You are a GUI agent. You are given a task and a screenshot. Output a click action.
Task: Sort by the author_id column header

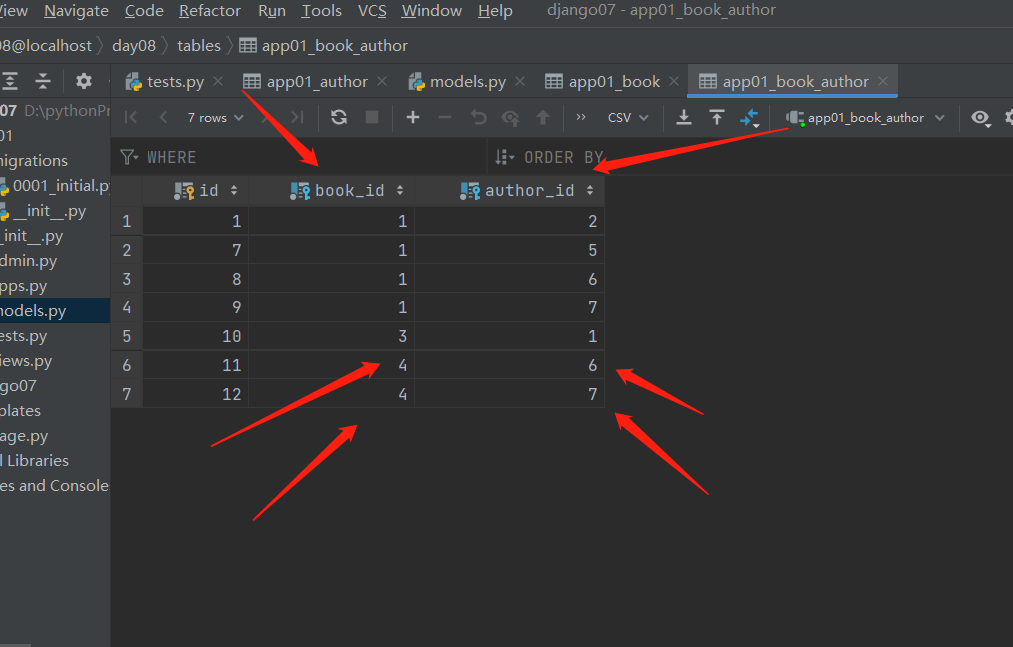pyautogui.click(x=510, y=191)
